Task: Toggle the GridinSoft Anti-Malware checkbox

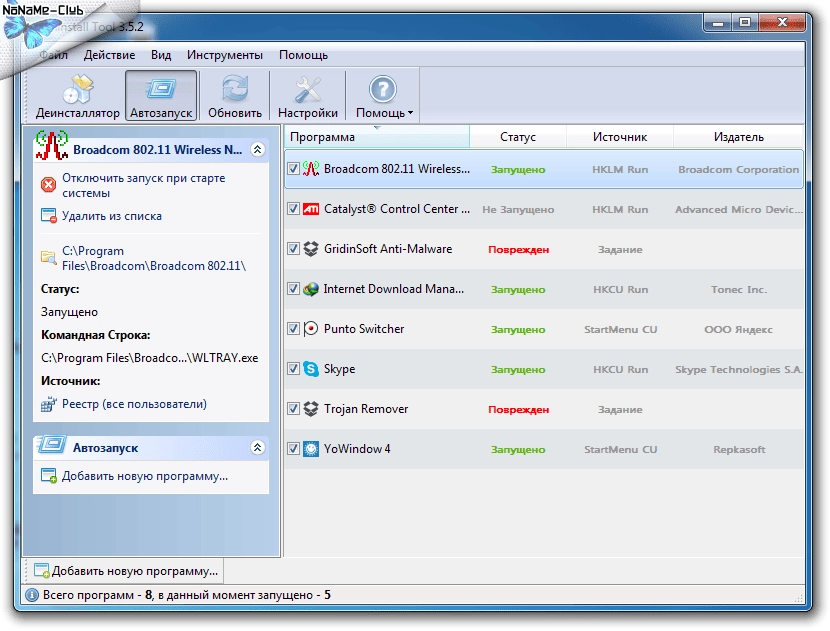Action: point(293,249)
